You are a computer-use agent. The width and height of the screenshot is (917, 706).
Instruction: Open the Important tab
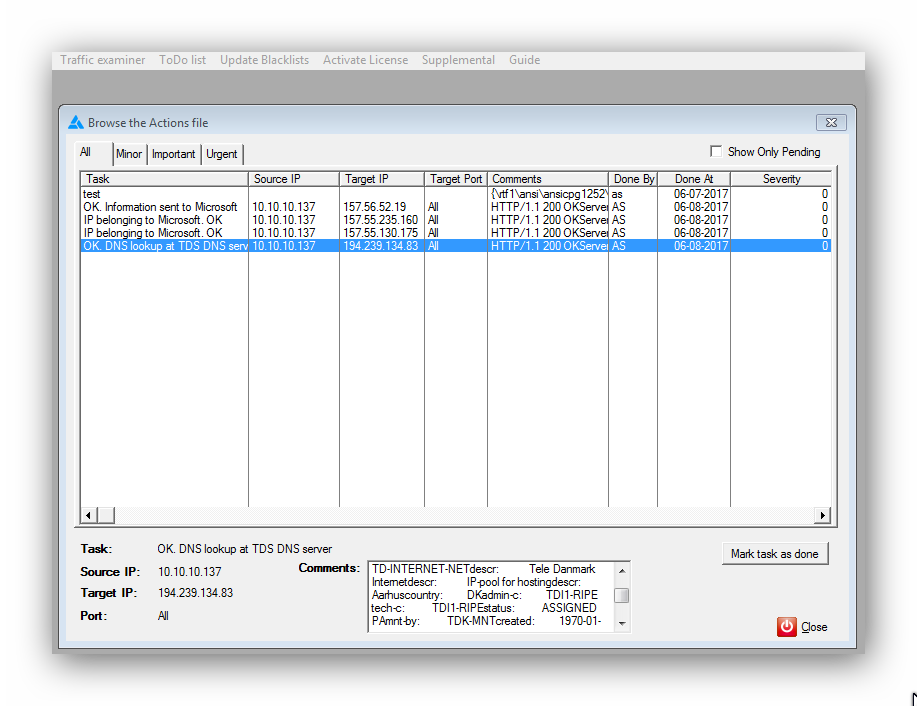[174, 154]
